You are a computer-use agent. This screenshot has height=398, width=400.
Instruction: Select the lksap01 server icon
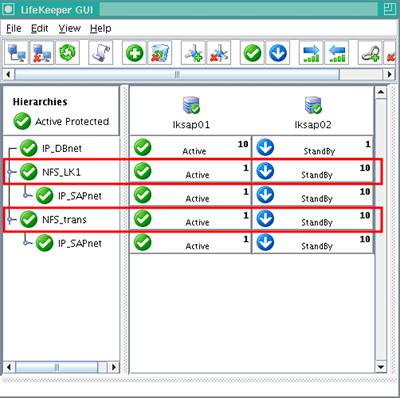click(x=191, y=105)
